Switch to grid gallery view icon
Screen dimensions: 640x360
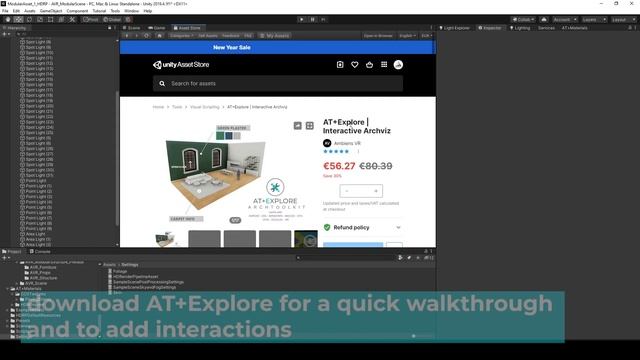pos(310,126)
